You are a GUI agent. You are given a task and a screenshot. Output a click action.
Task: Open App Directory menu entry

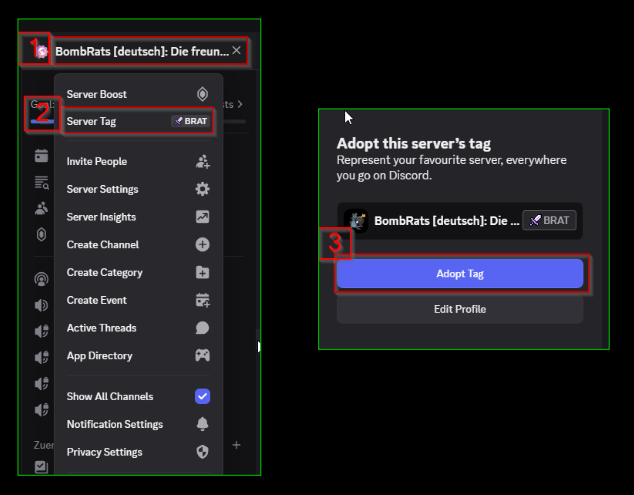(x=138, y=356)
